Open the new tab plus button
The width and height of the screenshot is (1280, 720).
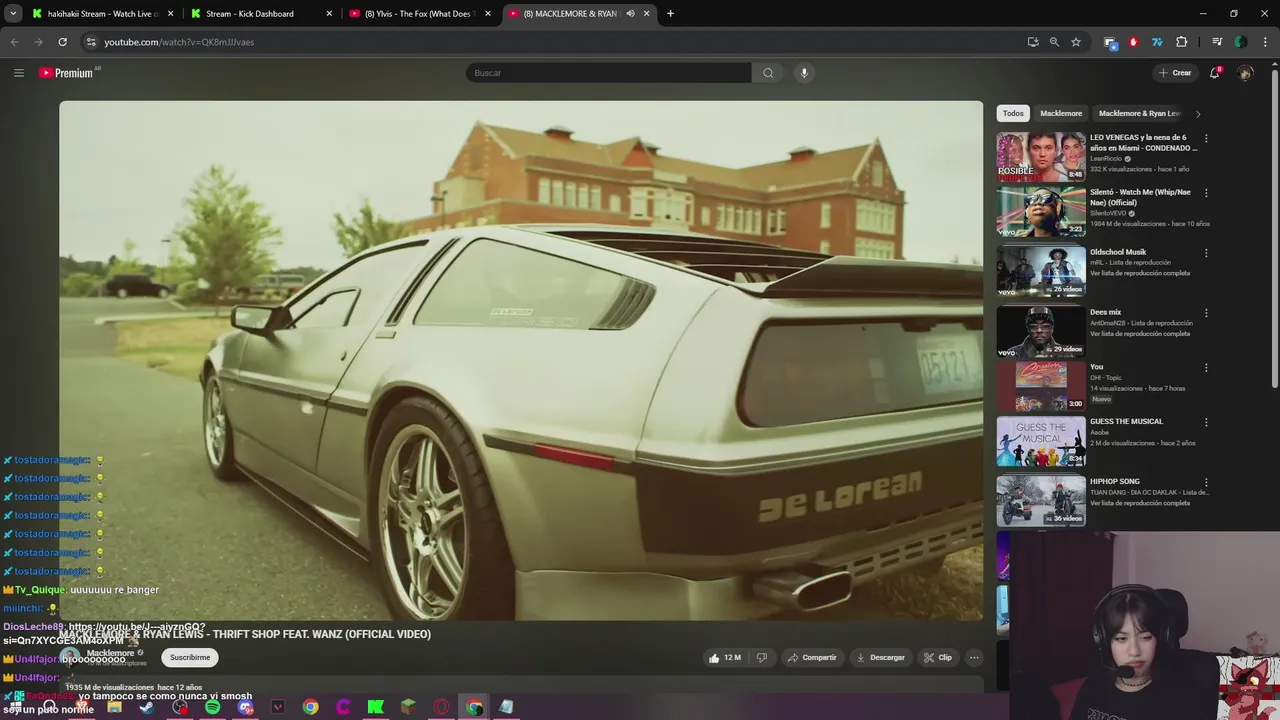click(670, 14)
